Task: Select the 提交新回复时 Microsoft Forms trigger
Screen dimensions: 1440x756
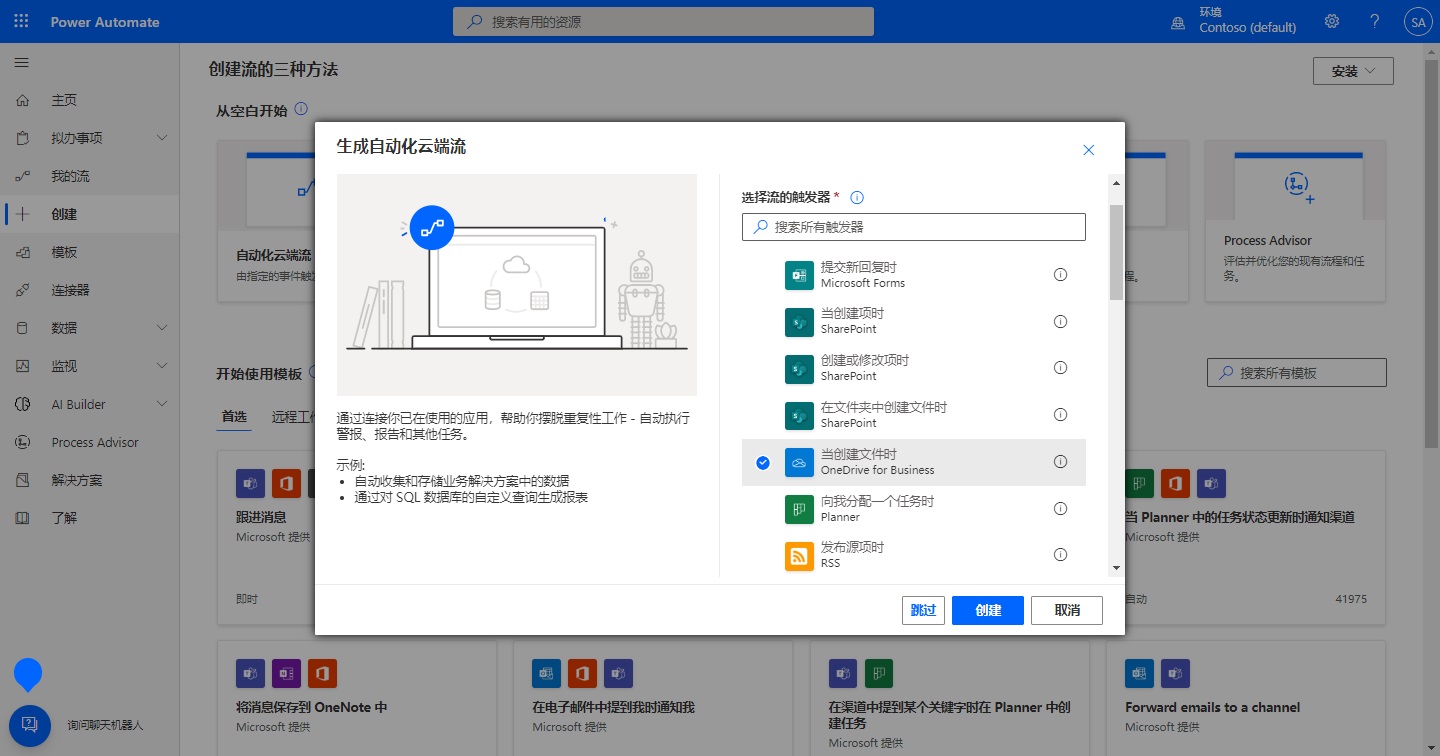Action: [x=914, y=275]
